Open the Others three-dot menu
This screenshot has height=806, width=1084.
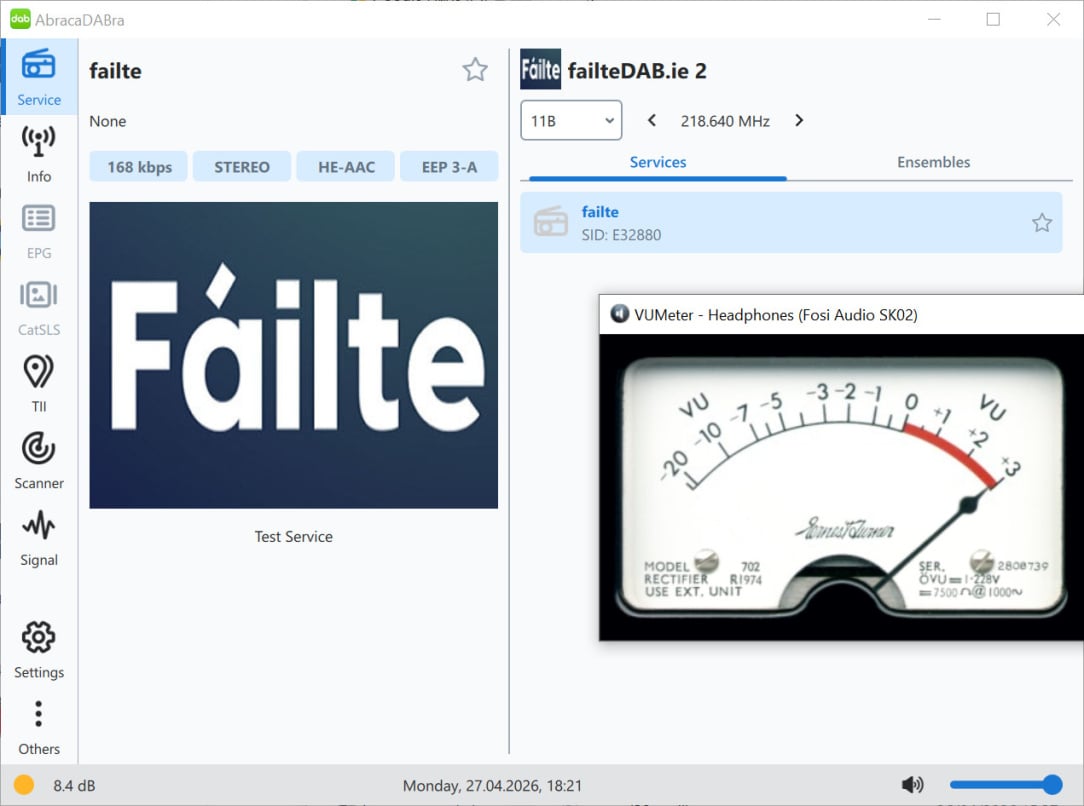[x=39, y=726]
